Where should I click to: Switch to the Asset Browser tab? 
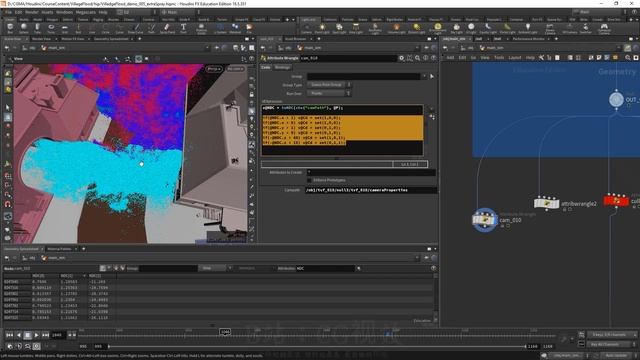[x=296, y=39]
